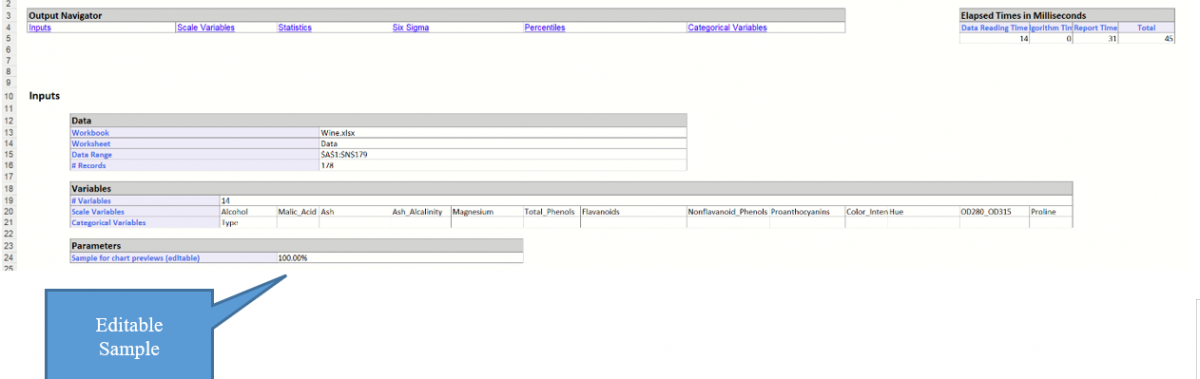The height and width of the screenshot is (379, 1200).
Task: Select the Proanthocyanins variable cell
Action: [807, 212]
